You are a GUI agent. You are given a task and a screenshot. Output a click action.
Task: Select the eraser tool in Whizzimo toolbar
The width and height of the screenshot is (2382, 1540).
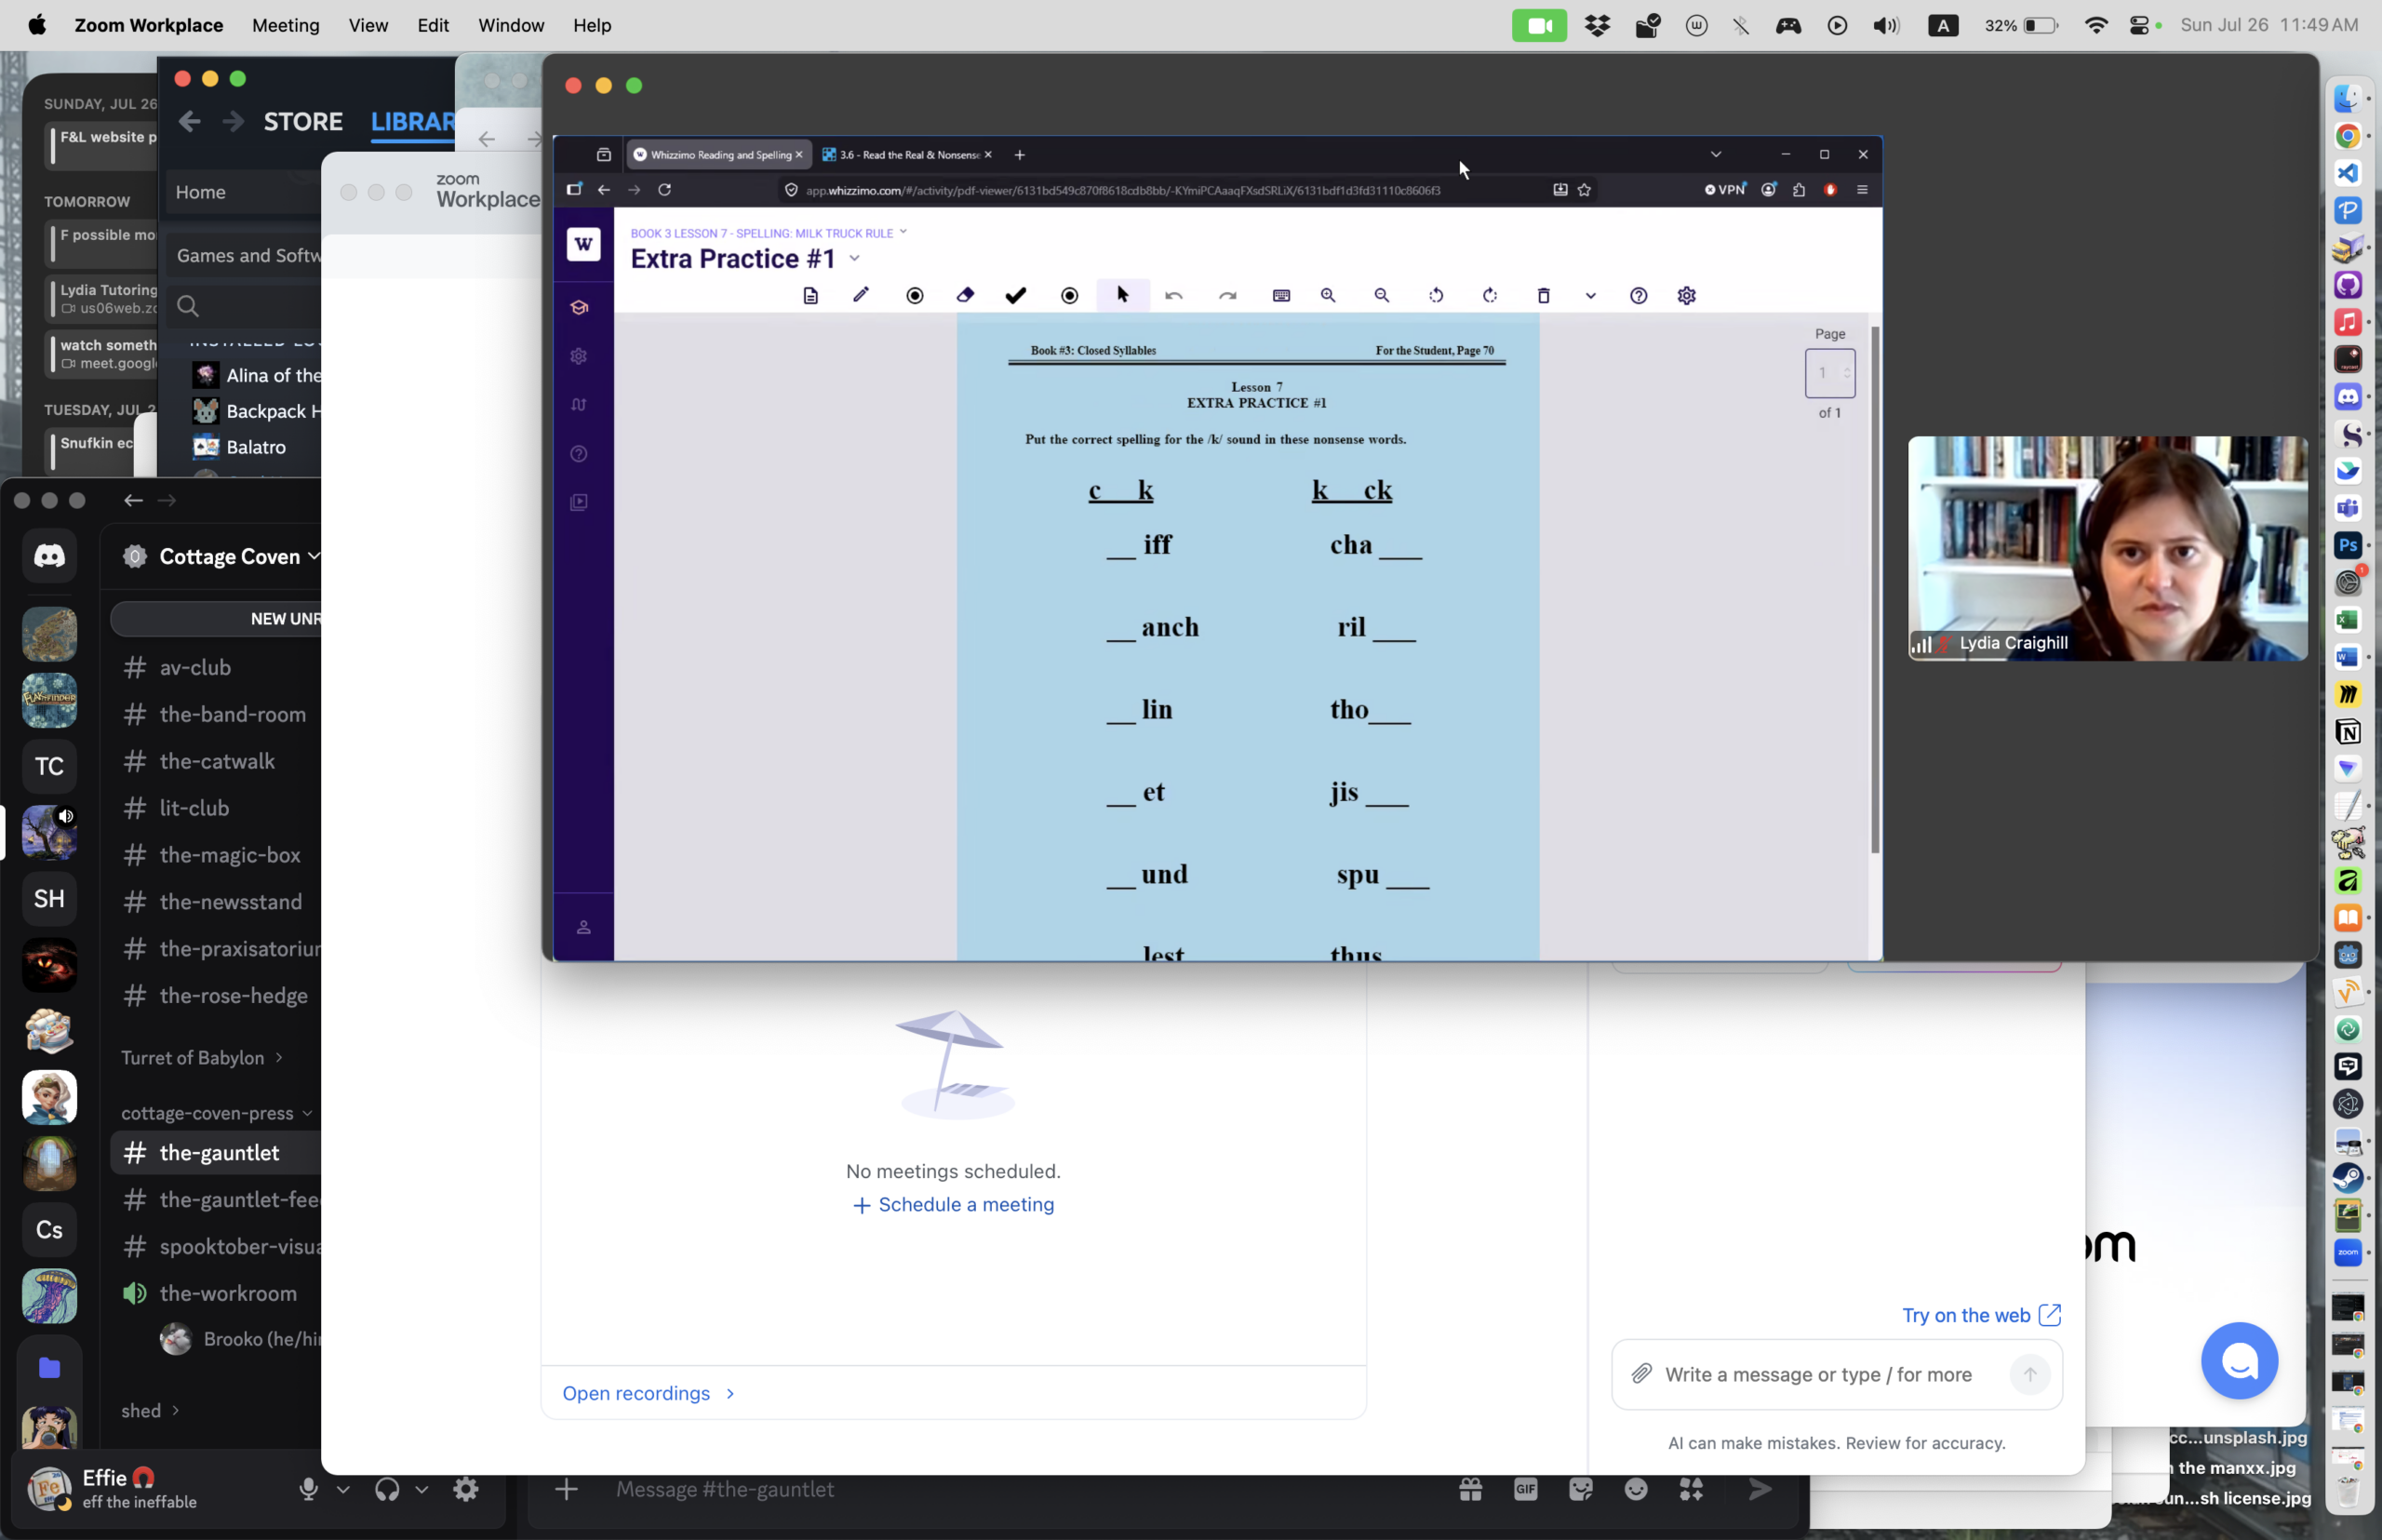(965, 295)
